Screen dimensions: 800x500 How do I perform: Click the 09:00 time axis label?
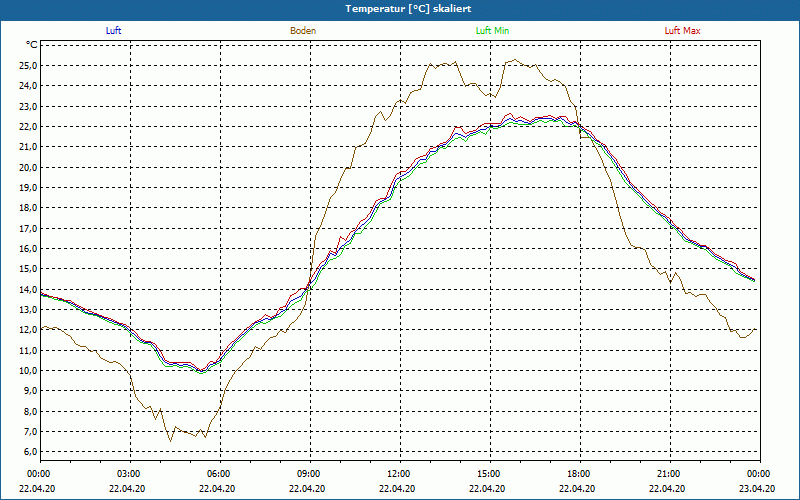pos(308,474)
